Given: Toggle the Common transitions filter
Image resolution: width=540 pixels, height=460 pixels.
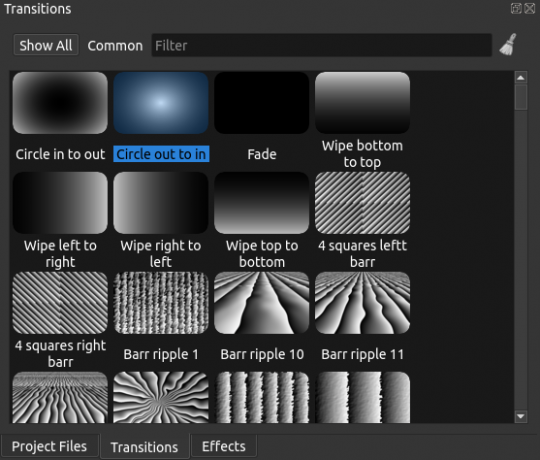Looking at the screenshot, I should click(115, 45).
